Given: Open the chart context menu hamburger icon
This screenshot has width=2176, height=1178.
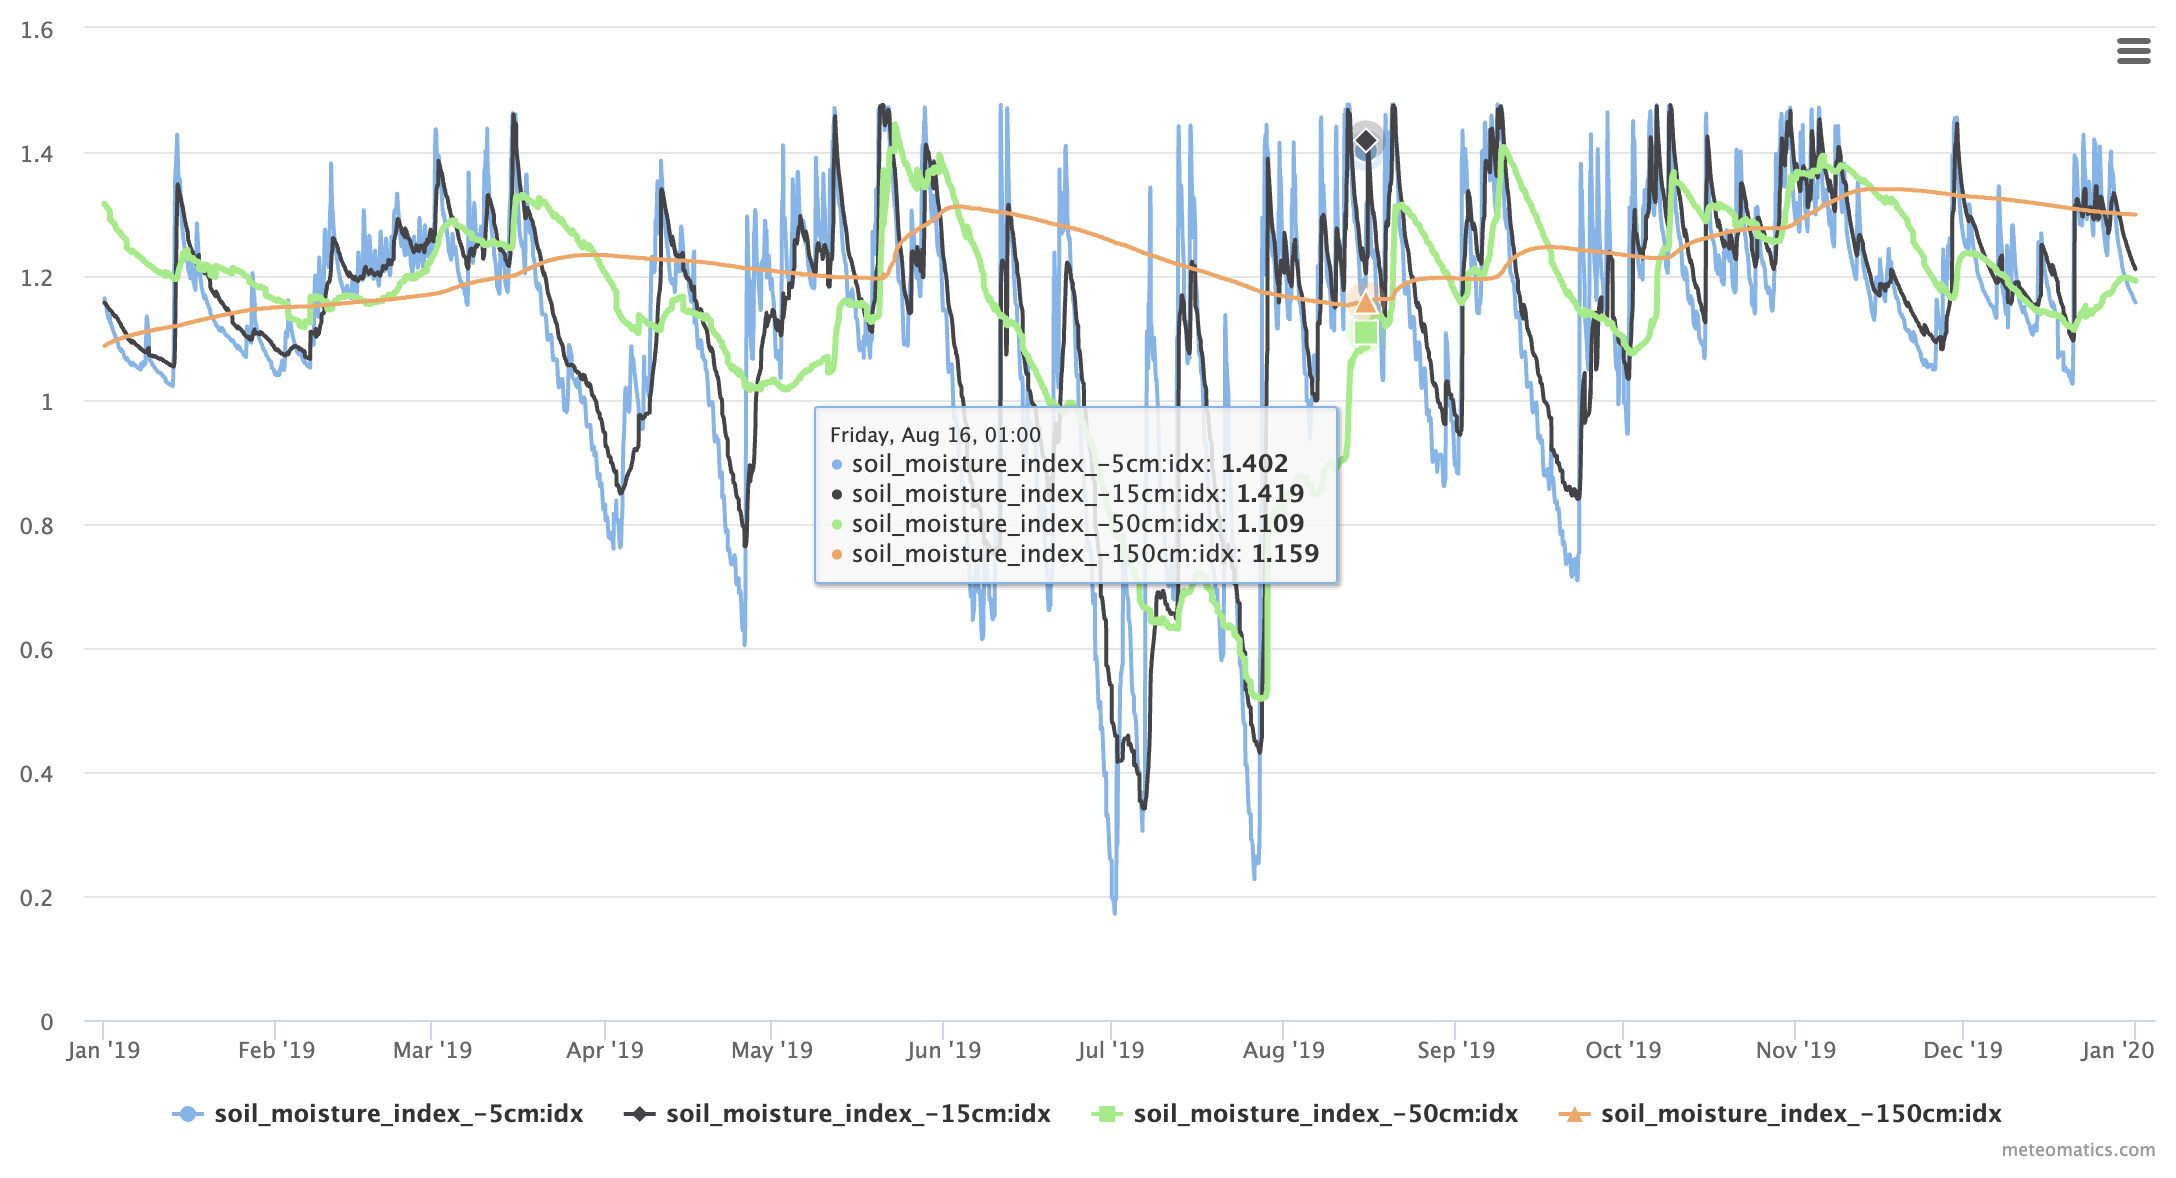Looking at the screenshot, I should tap(2133, 51).
